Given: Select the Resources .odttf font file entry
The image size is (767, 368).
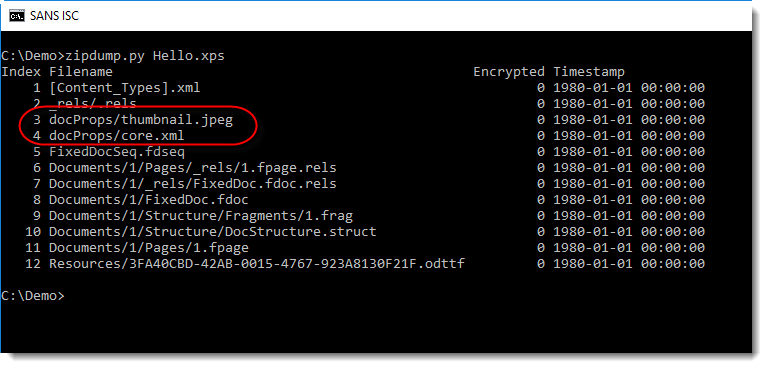Looking at the screenshot, I should click(x=256, y=264).
